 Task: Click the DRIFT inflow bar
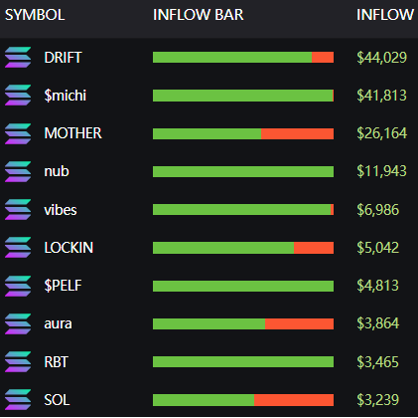243,57
